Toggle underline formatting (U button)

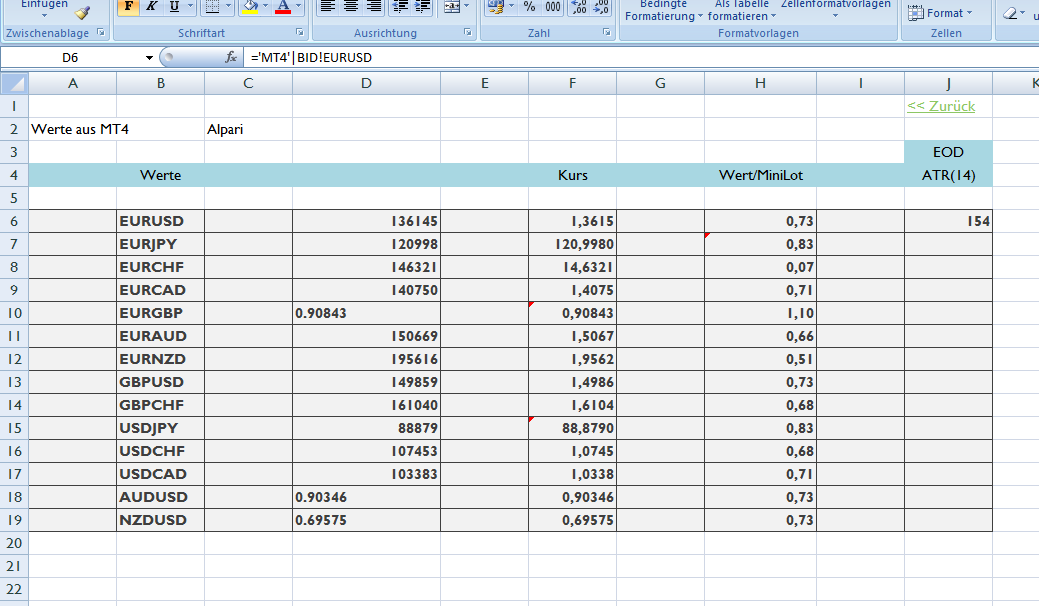click(x=174, y=7)
